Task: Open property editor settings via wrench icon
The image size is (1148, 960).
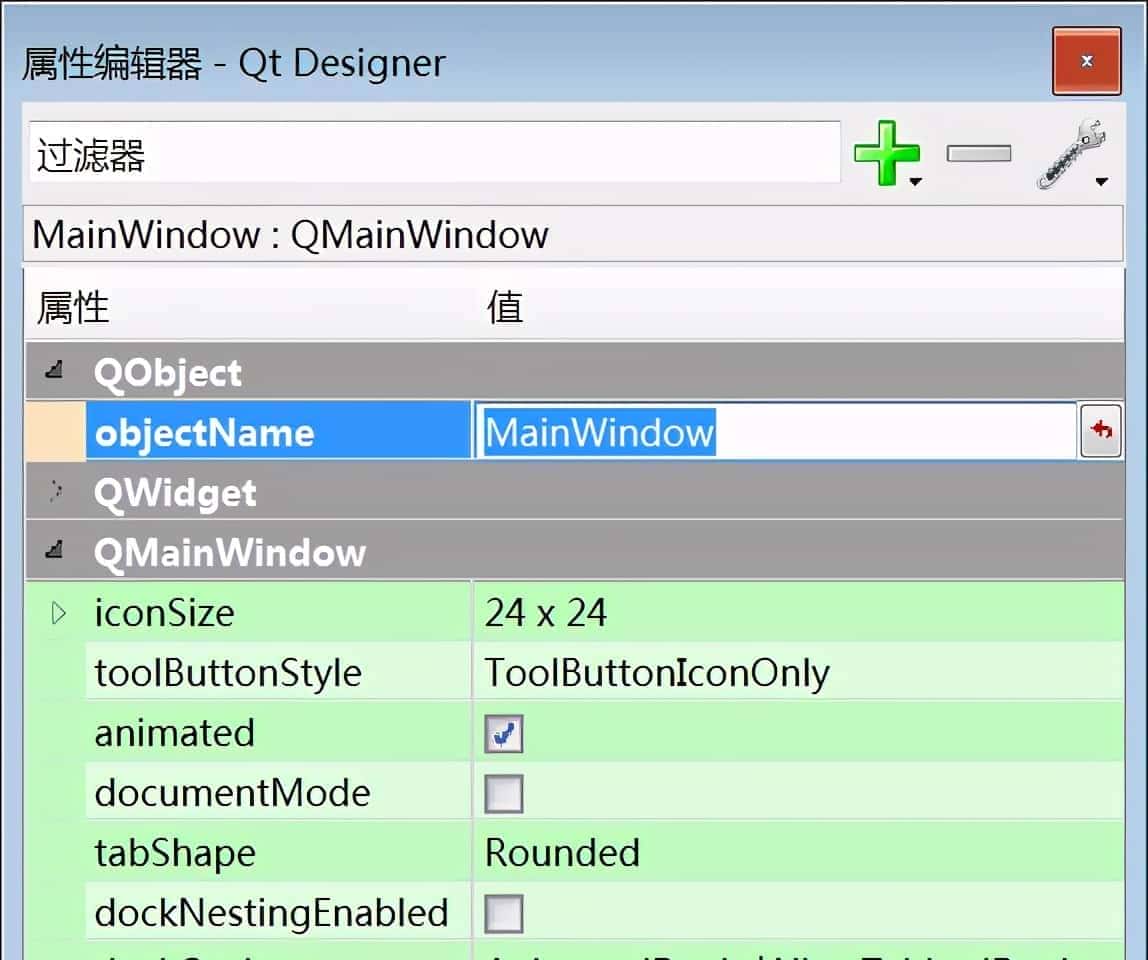Action: click(1072, 152)
